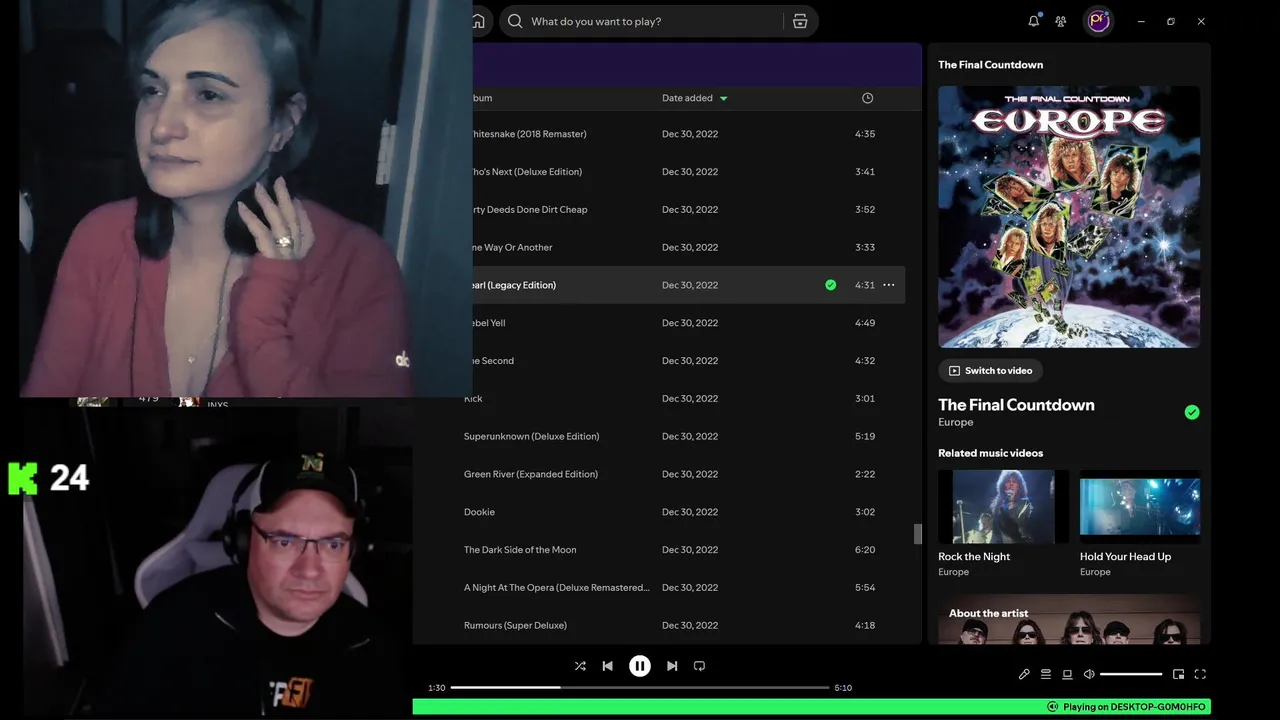Toggle the repeat mode
This screenshot has width=1280, height=720.
tap(699, 666)
